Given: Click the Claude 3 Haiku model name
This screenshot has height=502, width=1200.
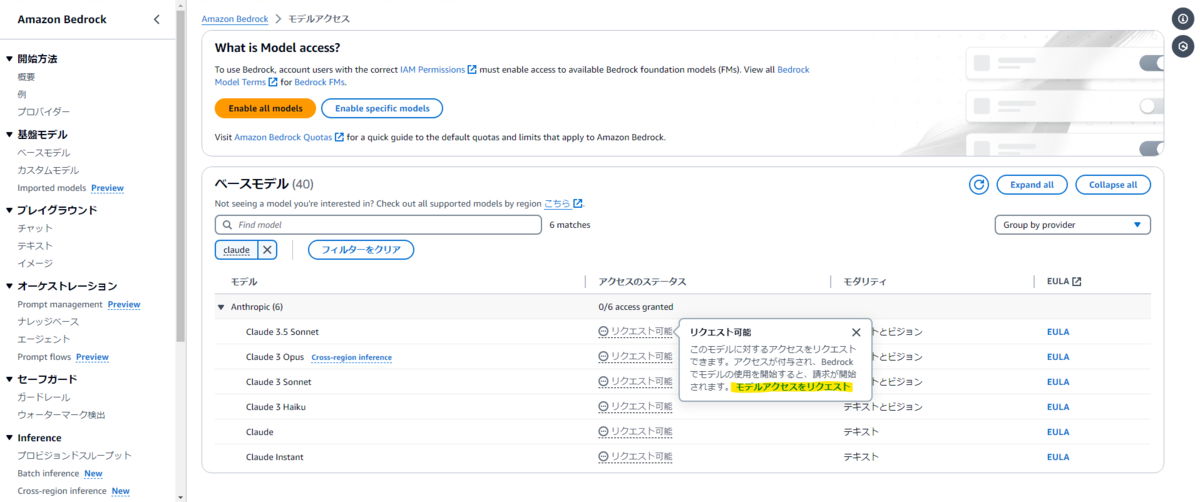Looking at the screenshot, I should click(276, 407).
